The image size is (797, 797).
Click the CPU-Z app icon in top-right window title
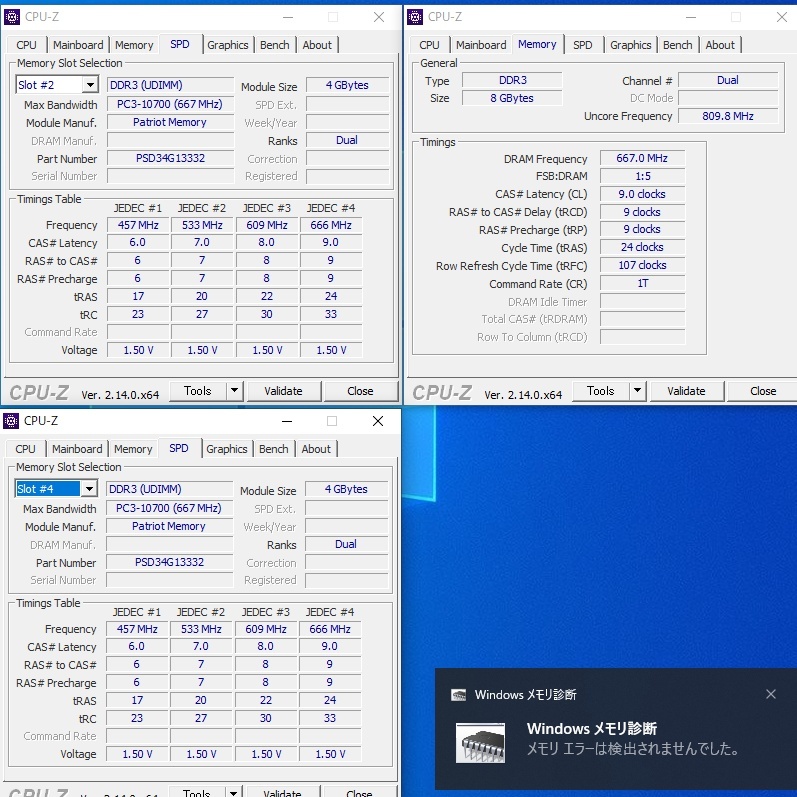(x=415, y=17)
